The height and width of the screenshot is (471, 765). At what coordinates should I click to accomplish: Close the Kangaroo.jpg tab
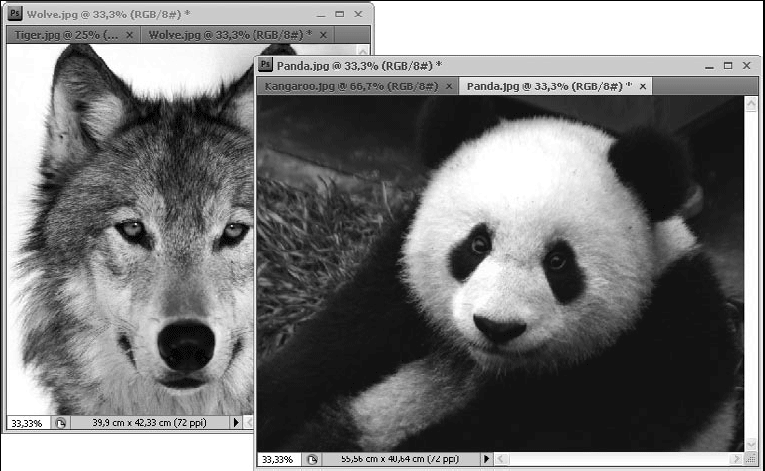coord(450,87)
